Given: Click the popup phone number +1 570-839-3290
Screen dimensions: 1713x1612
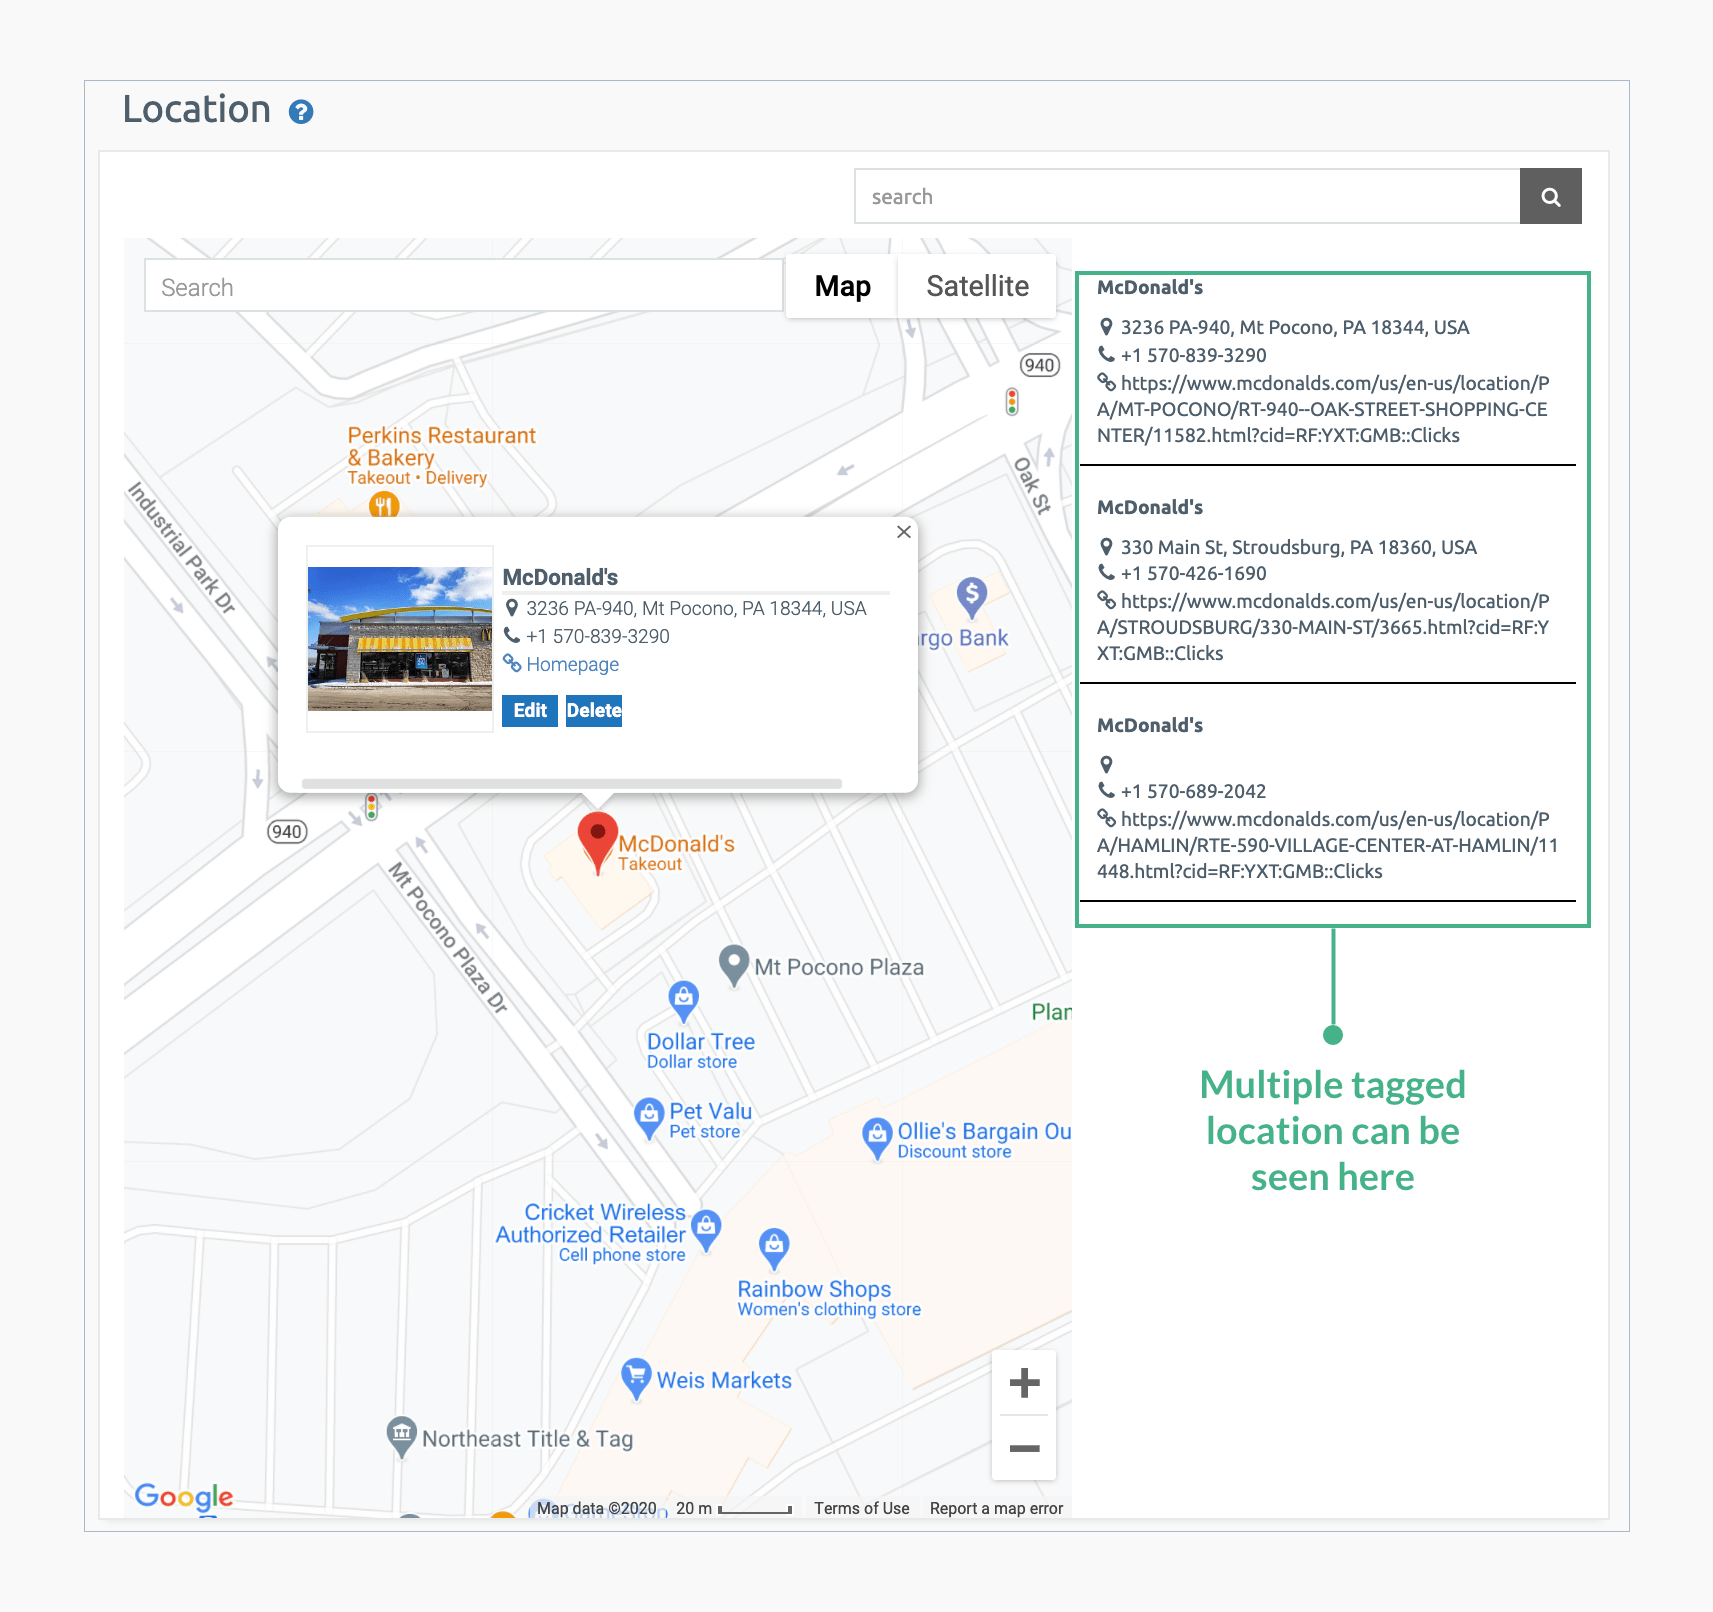Looking at the screenshot, I should click(598, 636).
